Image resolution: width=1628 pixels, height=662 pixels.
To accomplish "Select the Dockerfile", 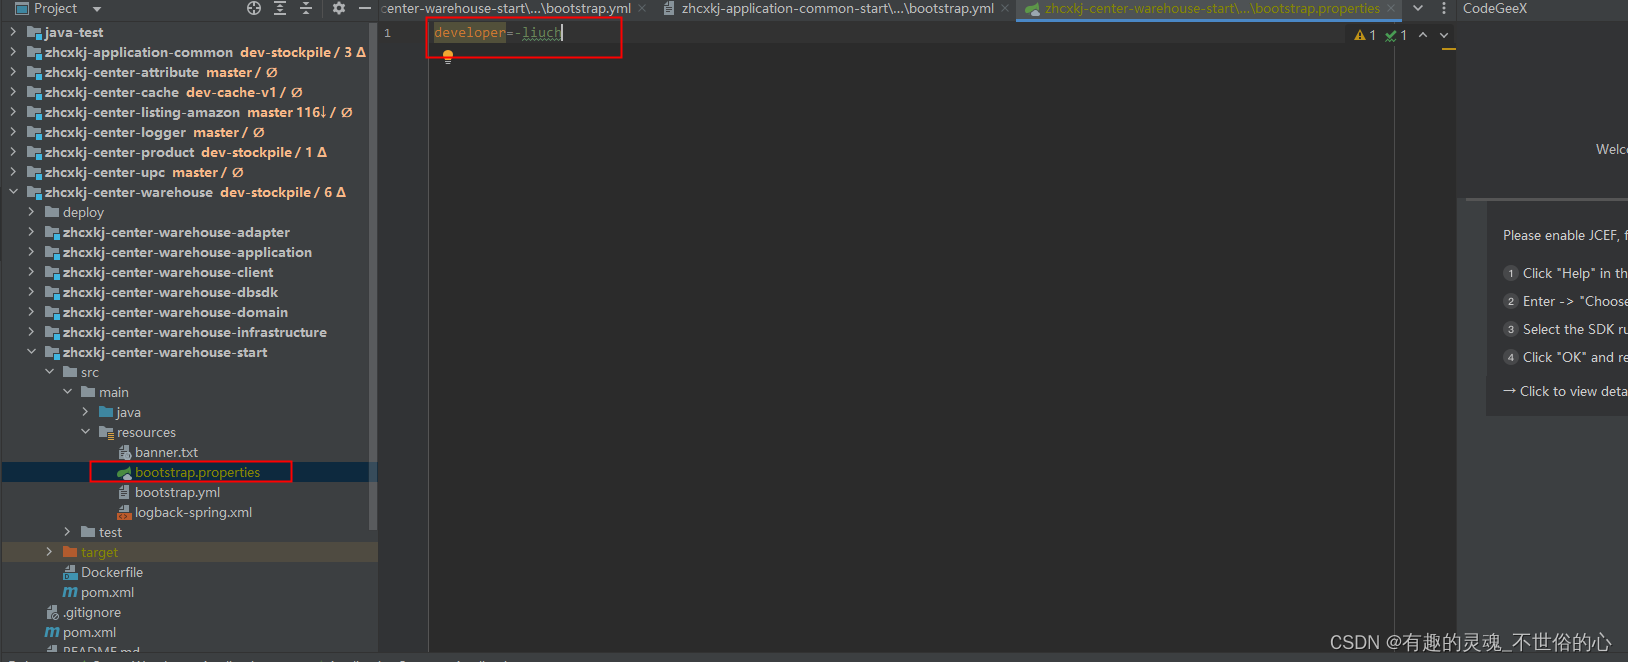I will (x=112, y=572).
